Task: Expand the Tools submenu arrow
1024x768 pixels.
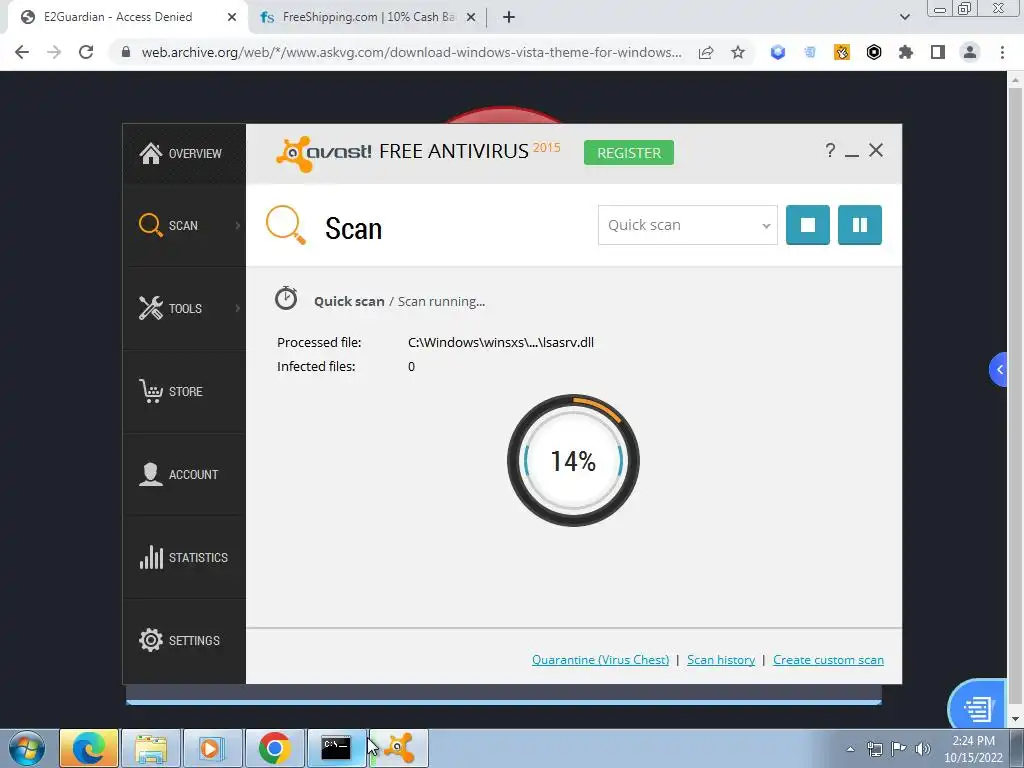Action: coord(238,308)
